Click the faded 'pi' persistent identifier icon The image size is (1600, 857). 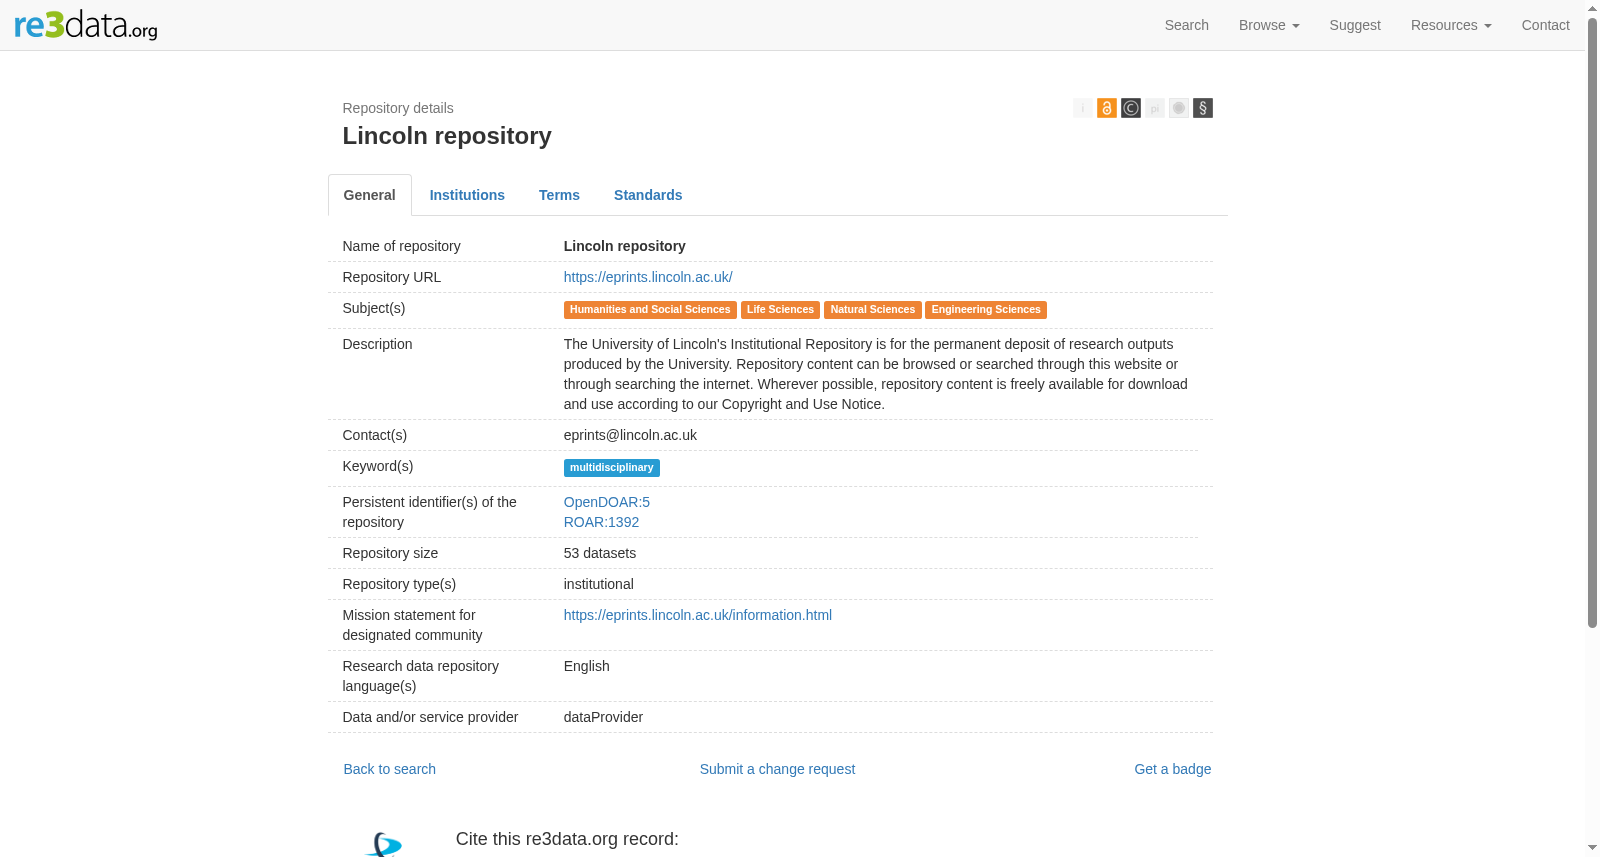(x=1154, y=108)
